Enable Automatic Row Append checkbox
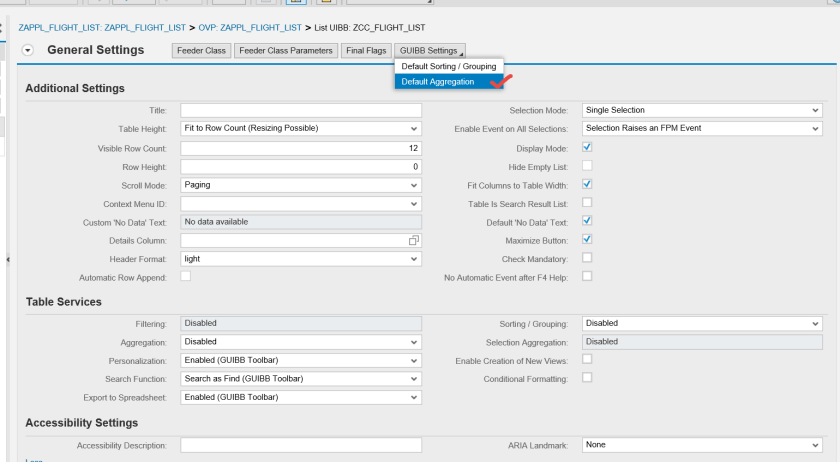This screenshot has height=462, width=840. [x=185, y=276]
